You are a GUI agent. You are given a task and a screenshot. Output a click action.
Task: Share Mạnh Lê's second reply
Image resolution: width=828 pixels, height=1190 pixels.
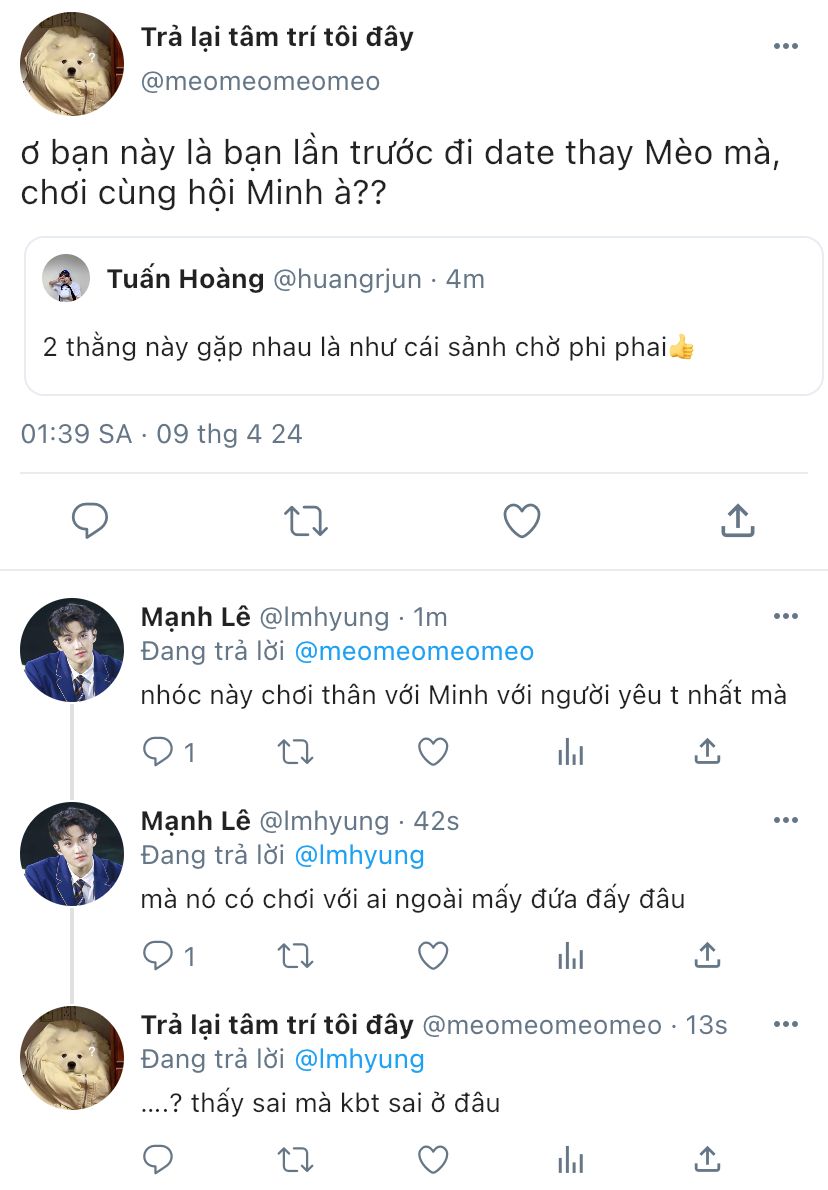pos(707,956)
